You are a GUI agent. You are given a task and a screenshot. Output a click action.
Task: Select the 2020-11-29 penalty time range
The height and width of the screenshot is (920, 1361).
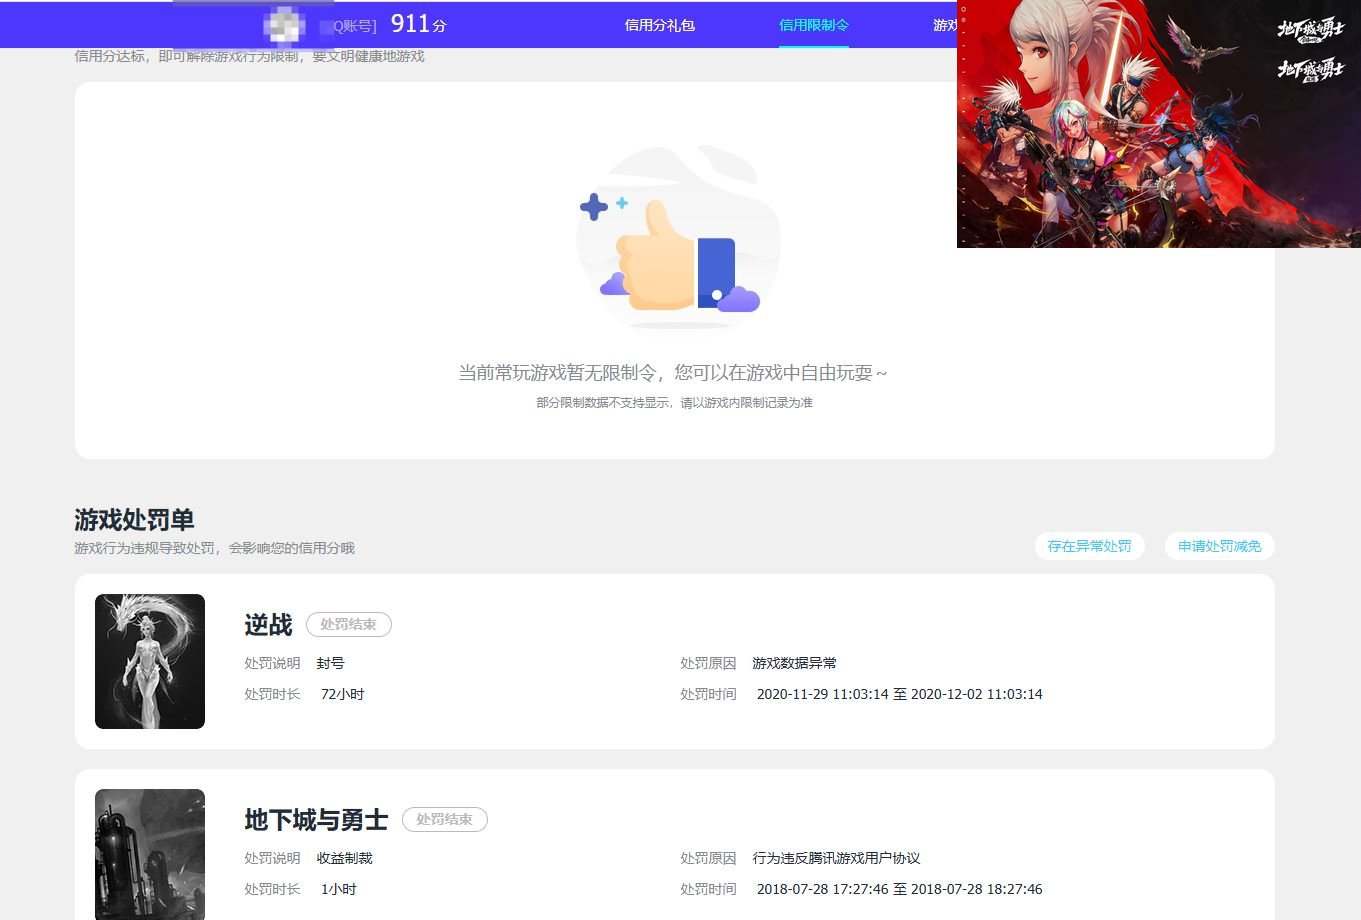click(899, 694)
